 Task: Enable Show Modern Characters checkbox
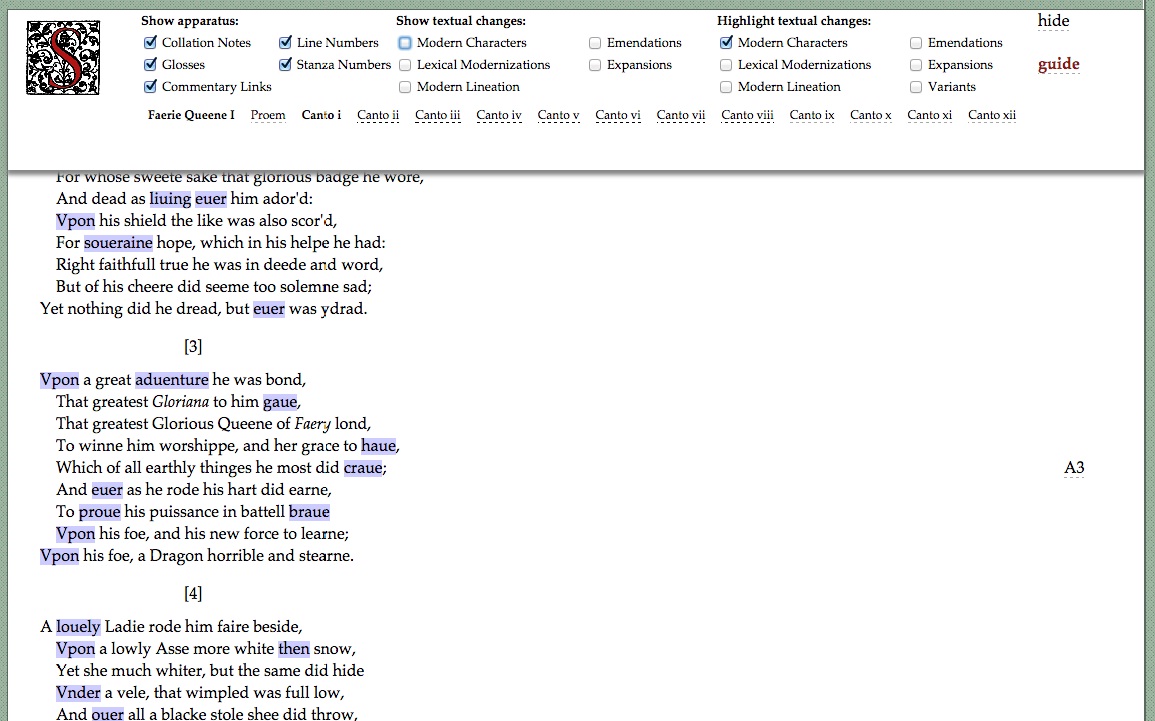click(405, 43)
